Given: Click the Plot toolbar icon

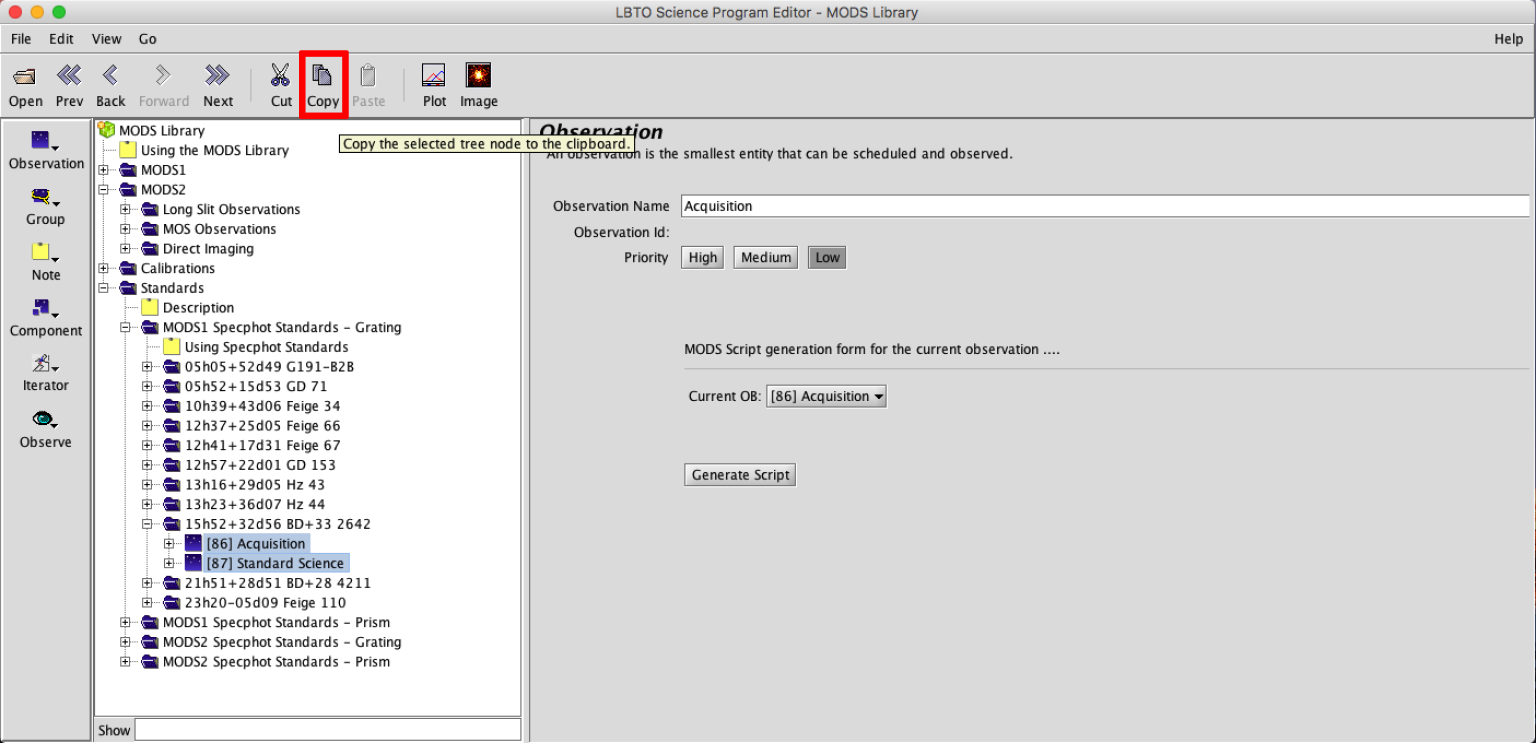Looking at the screenshot, I should pyautogui.click(x=434, y=76).
